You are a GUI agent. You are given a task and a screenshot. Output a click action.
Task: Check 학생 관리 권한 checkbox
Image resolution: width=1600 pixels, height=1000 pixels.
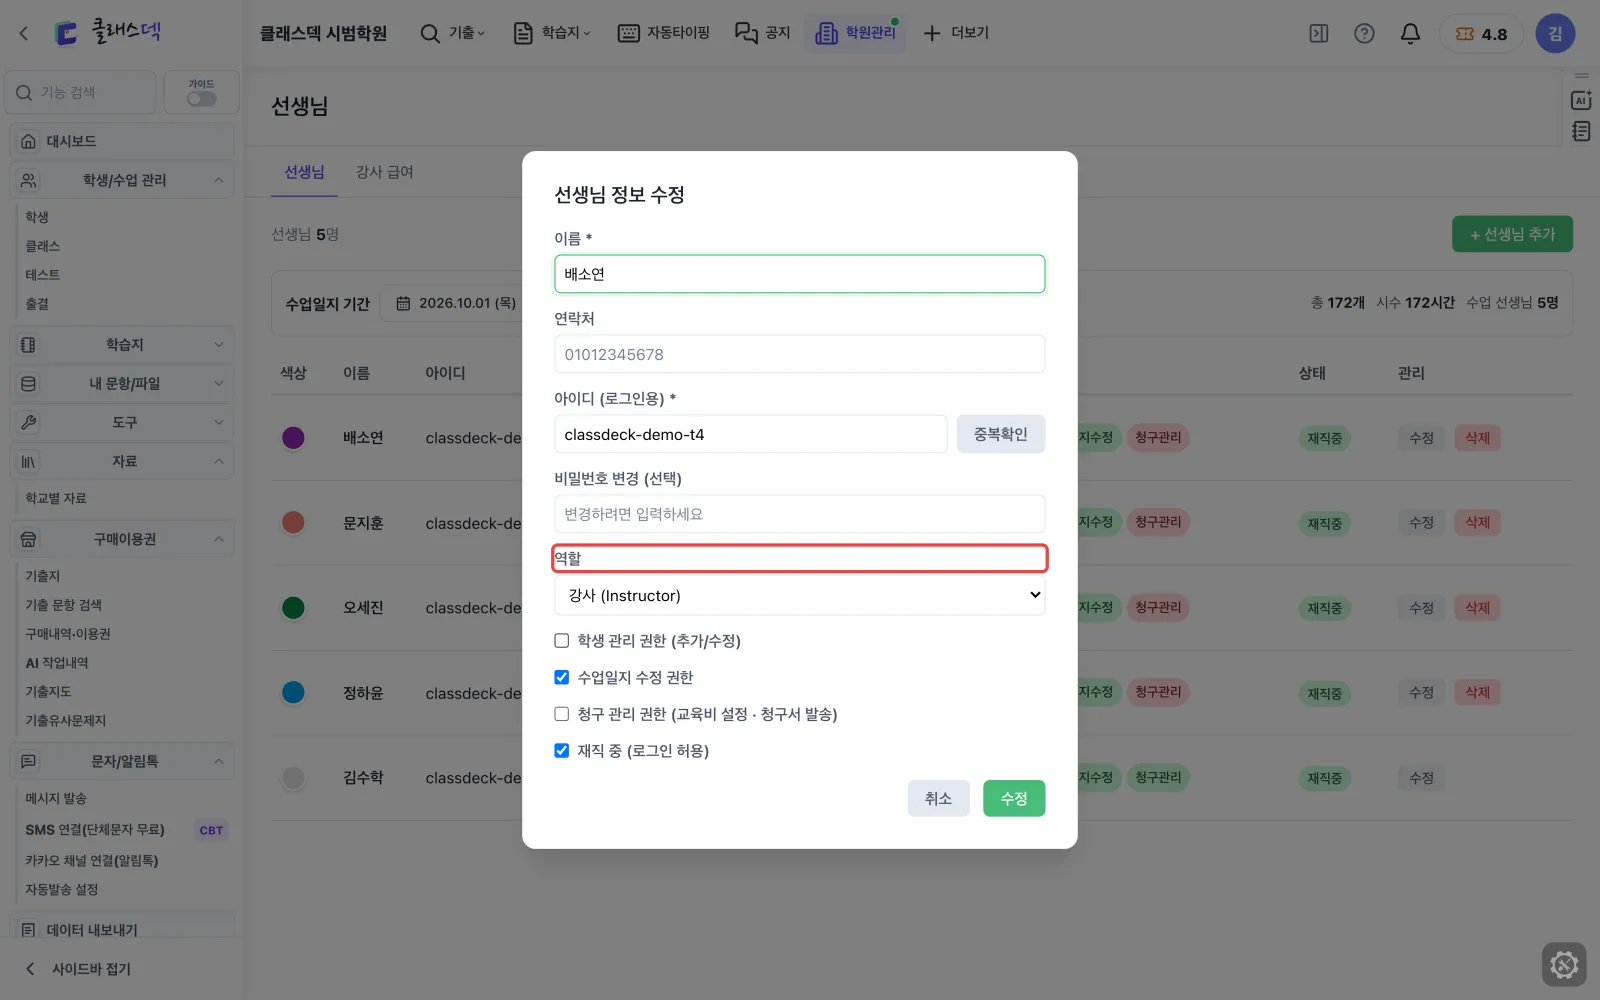coord(562,641)
